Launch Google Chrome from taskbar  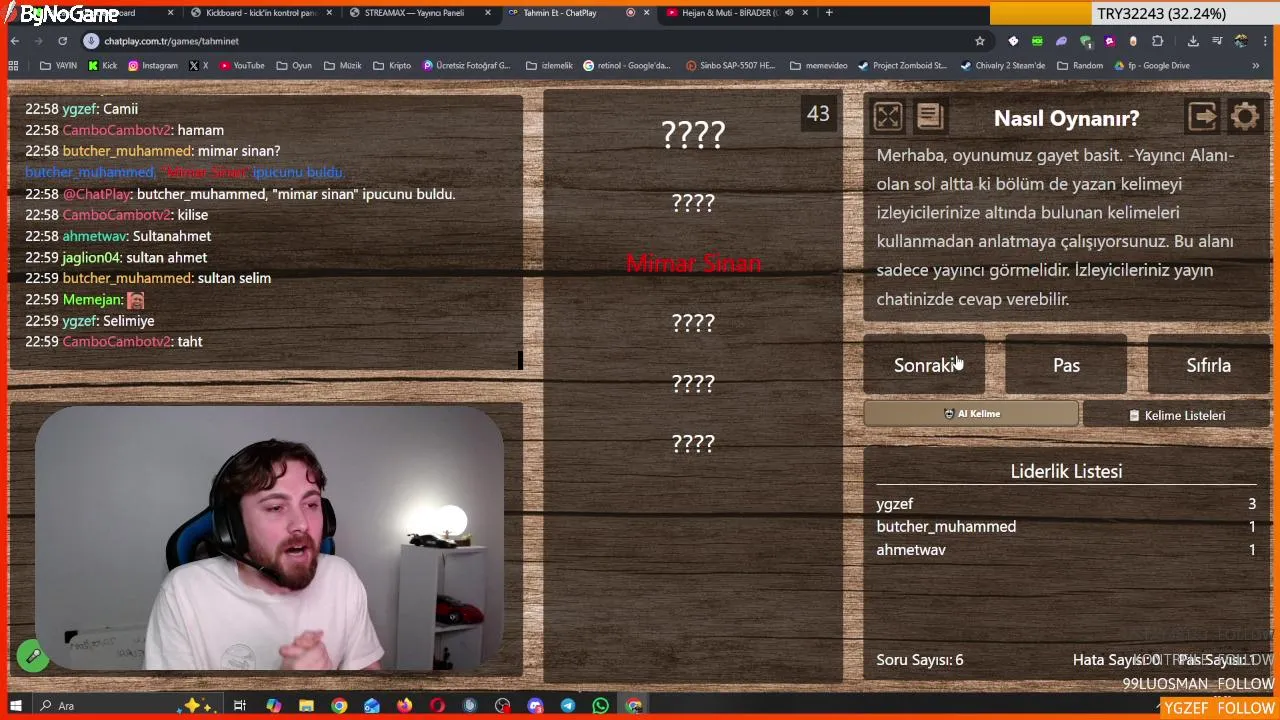[x=339, y=706]
